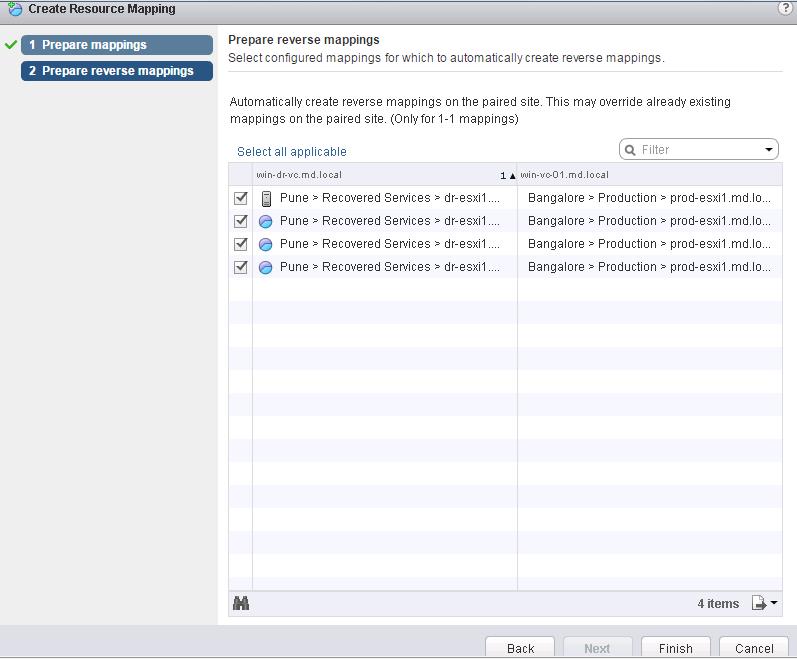This screenshot has height=659, width=797.
Task: Click Select all applicable link
Action: (292, 151)
